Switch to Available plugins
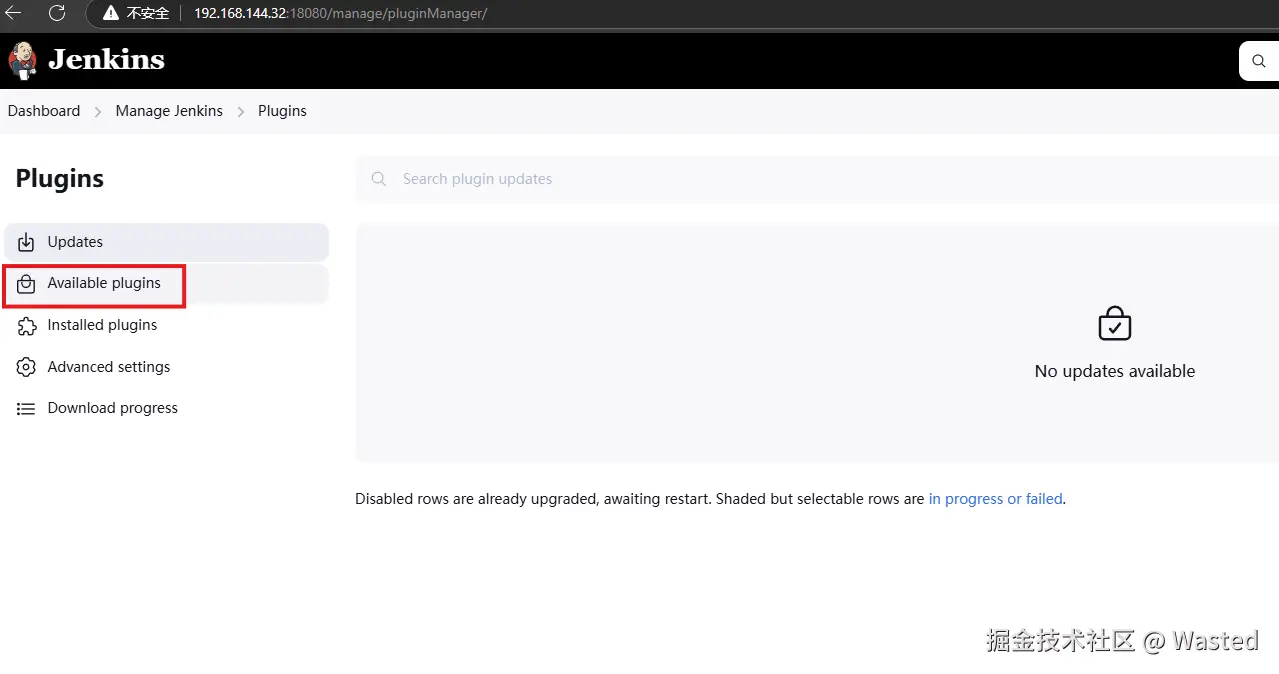The image size is (1279, 674). (166, 284)
